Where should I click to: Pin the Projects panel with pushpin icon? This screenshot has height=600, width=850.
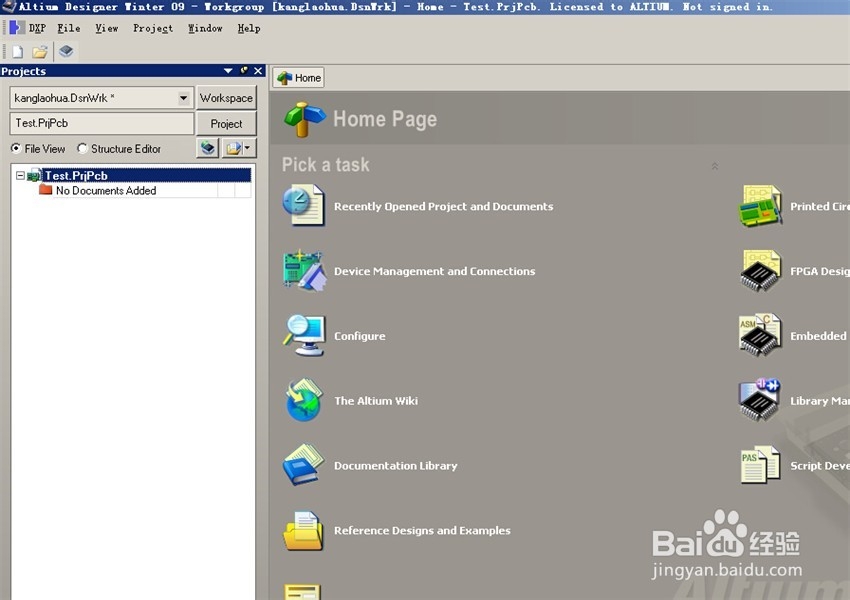pyautogui.click(x=244, y=70)
